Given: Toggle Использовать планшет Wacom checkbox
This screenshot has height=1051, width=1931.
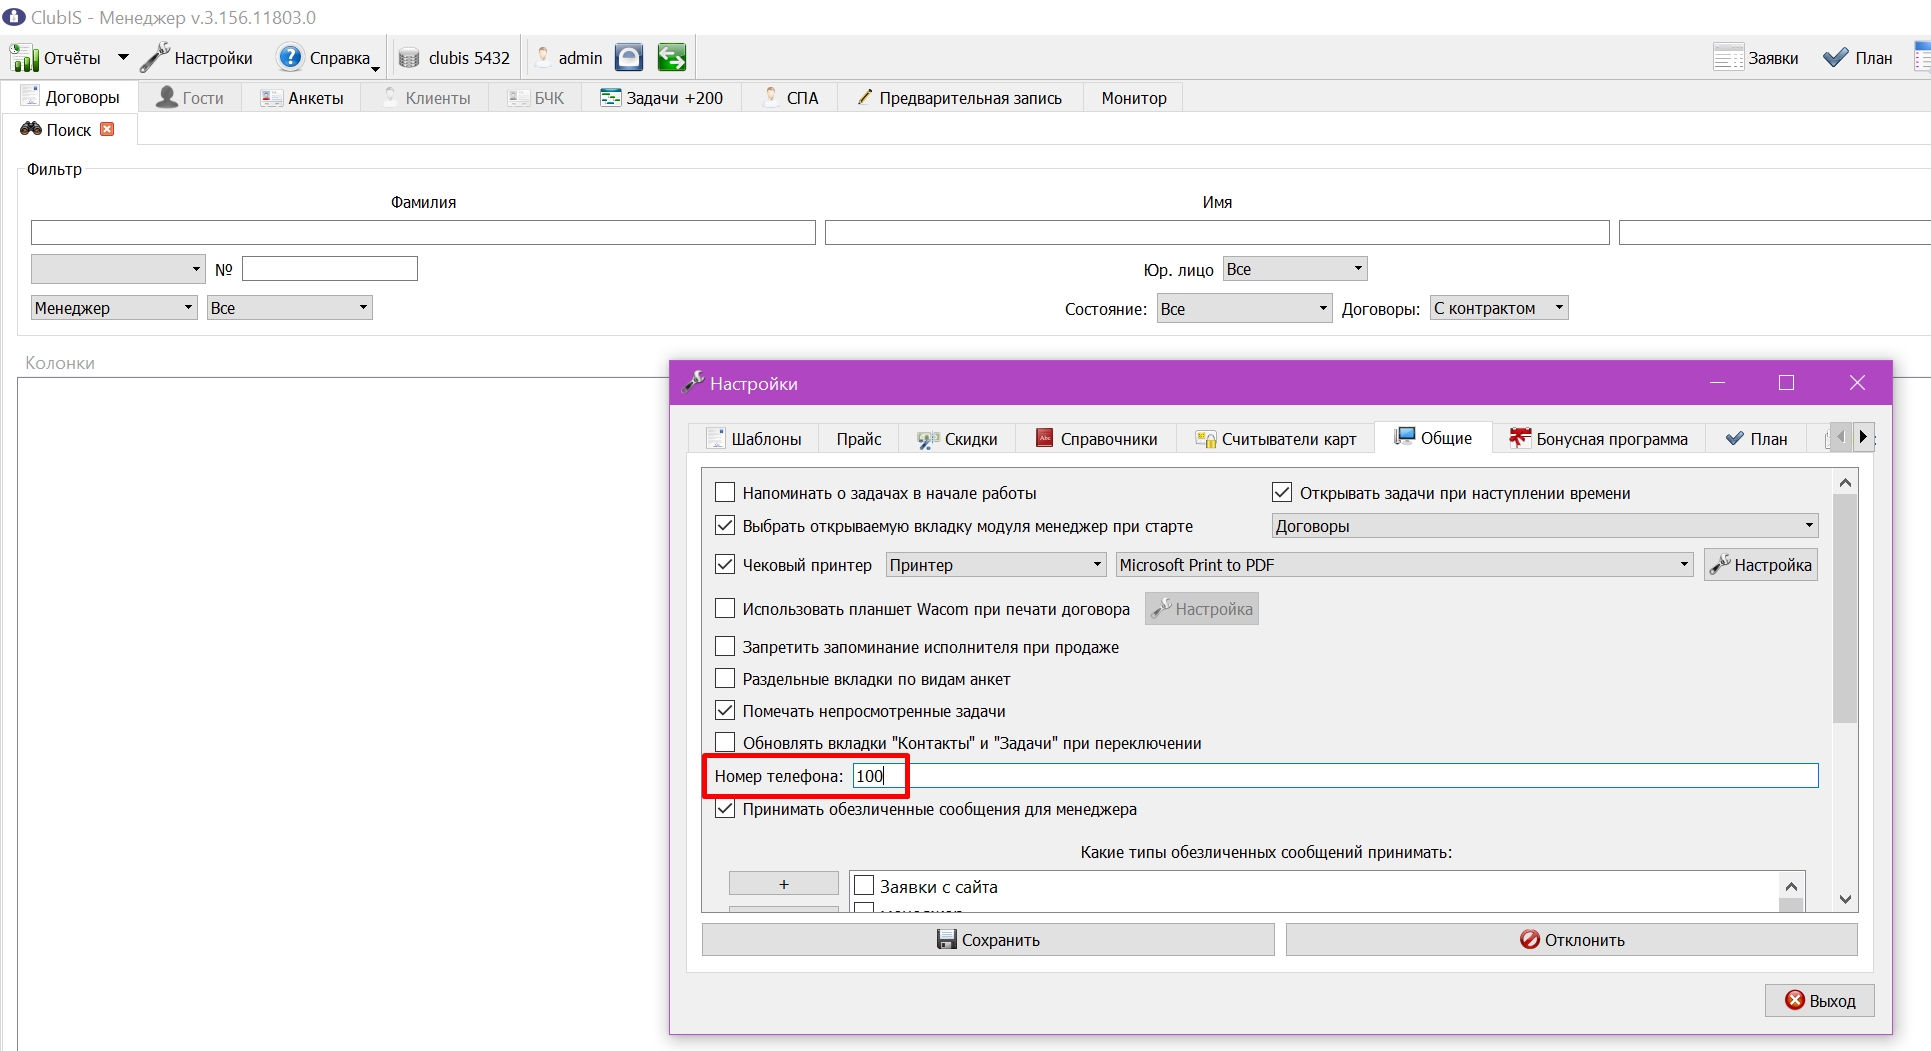Looking at the screenshot, I should pyautogui.click(x=726, y=609).
